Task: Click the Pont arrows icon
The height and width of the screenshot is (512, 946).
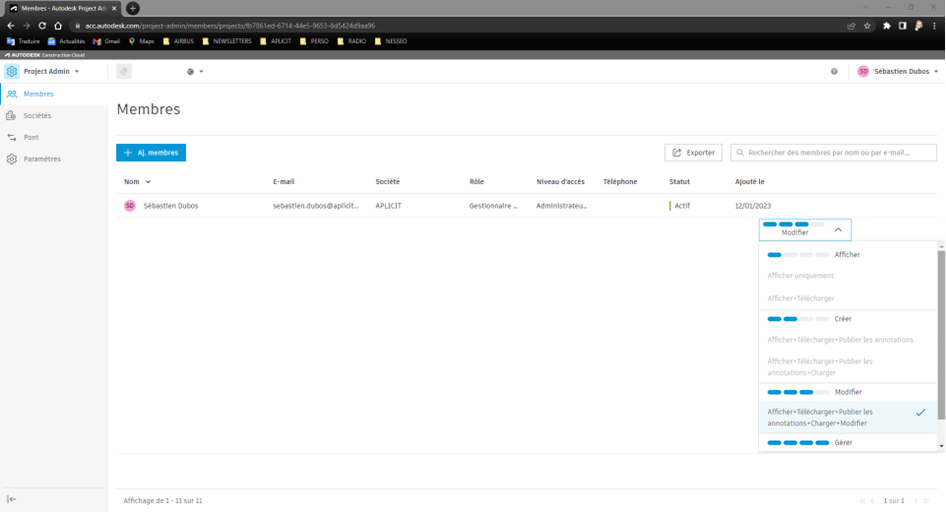Action: 11,137
